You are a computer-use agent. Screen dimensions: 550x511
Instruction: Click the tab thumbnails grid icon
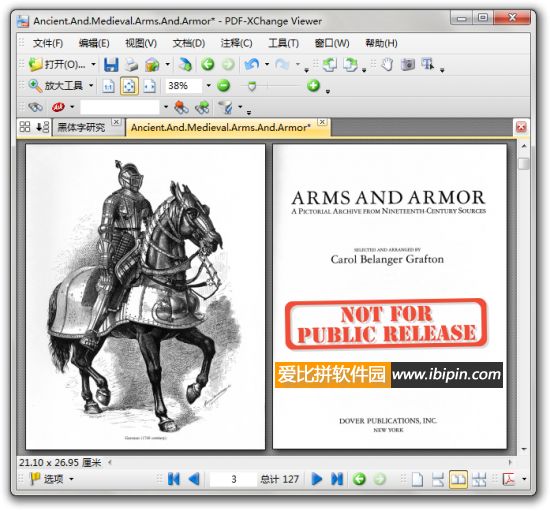(x=25, y=127)
